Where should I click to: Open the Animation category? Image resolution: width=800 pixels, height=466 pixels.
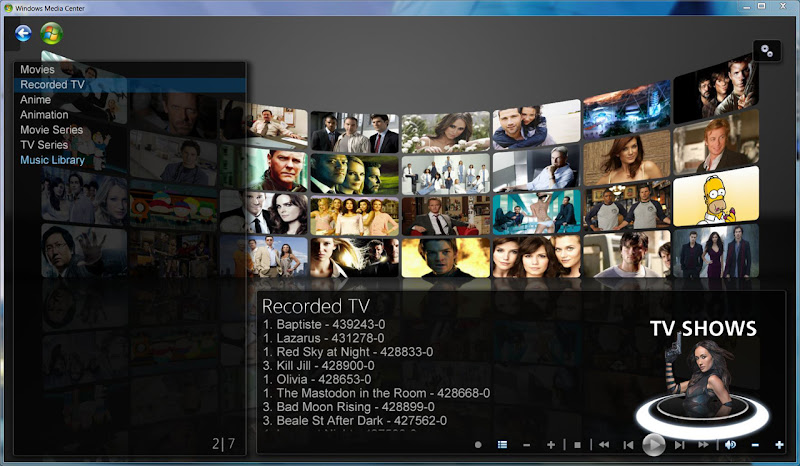(x=130, y=115)
